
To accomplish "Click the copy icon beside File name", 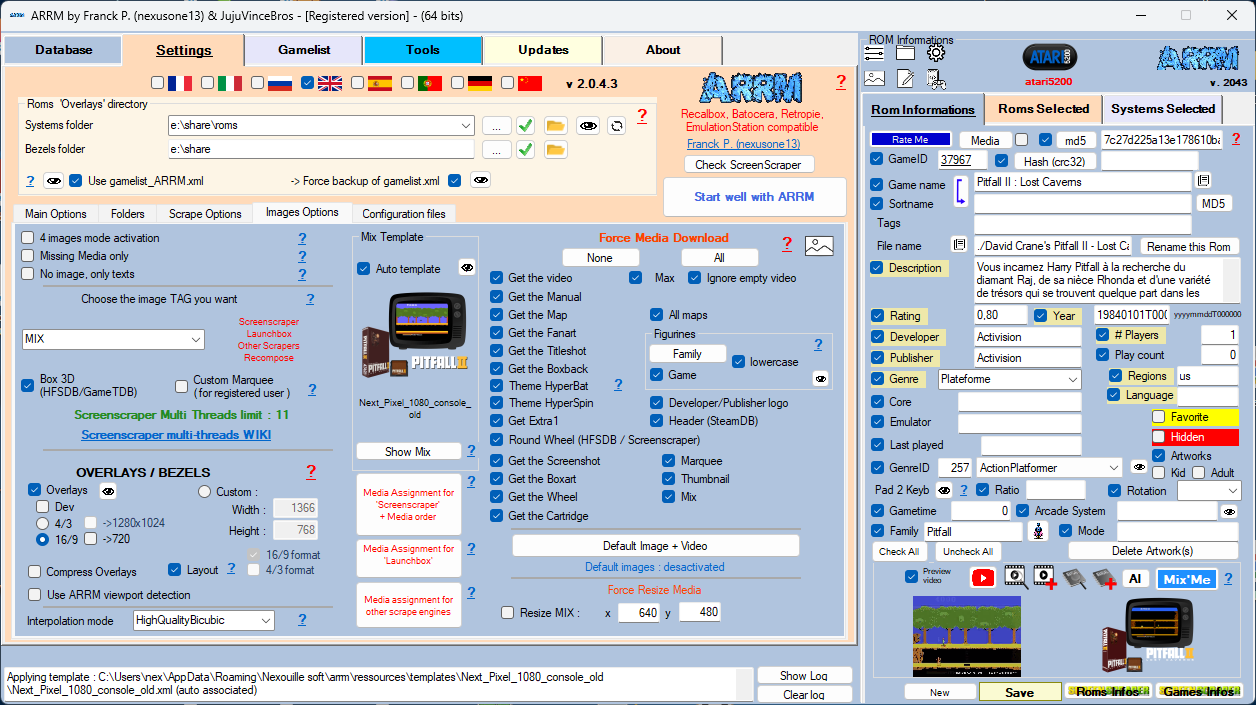I will coord(959,245).
